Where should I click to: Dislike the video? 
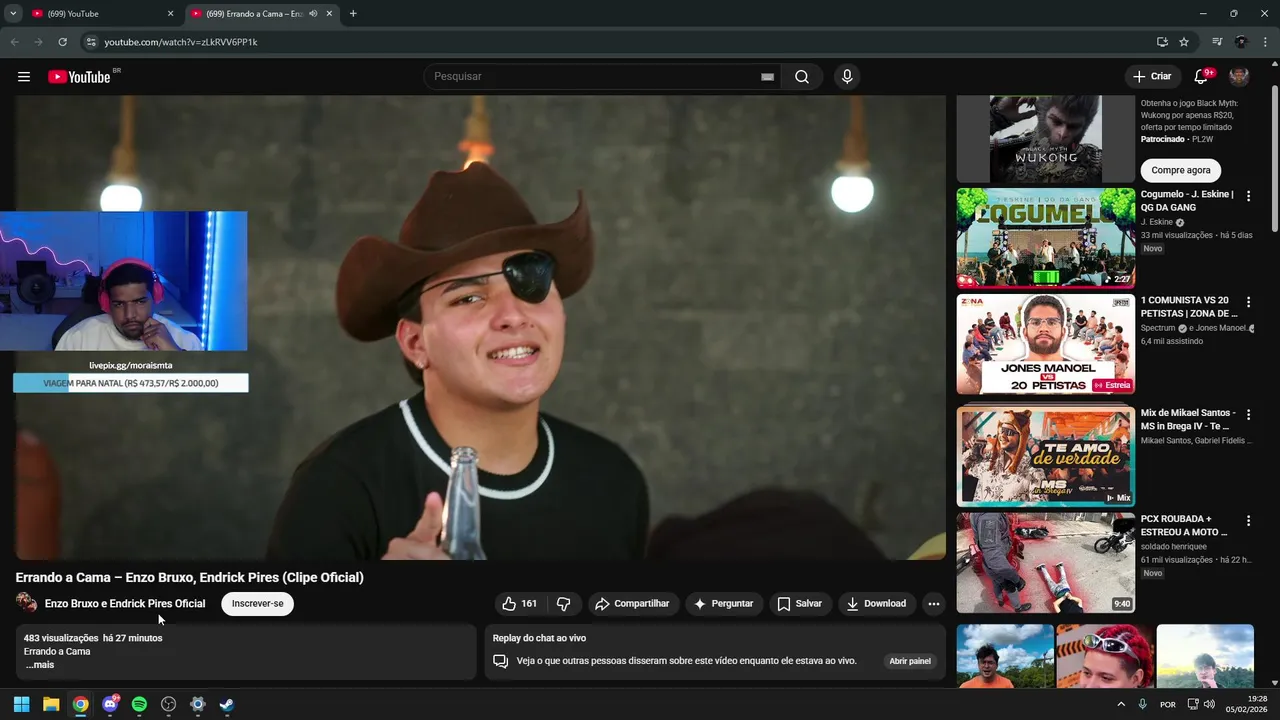563,604
